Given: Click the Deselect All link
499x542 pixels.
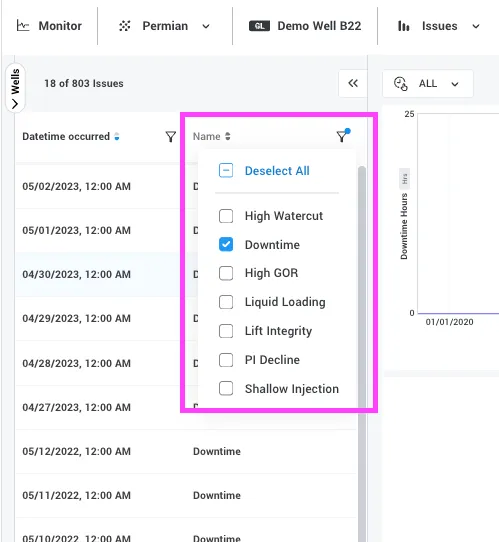Looking at the screenshot, I should click(x=277, y=171).
